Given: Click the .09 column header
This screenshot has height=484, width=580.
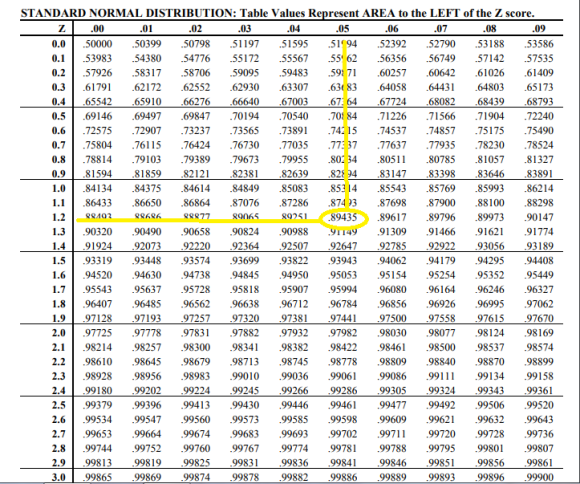Looking at the screenshot, I should click(x=539, y=28).
